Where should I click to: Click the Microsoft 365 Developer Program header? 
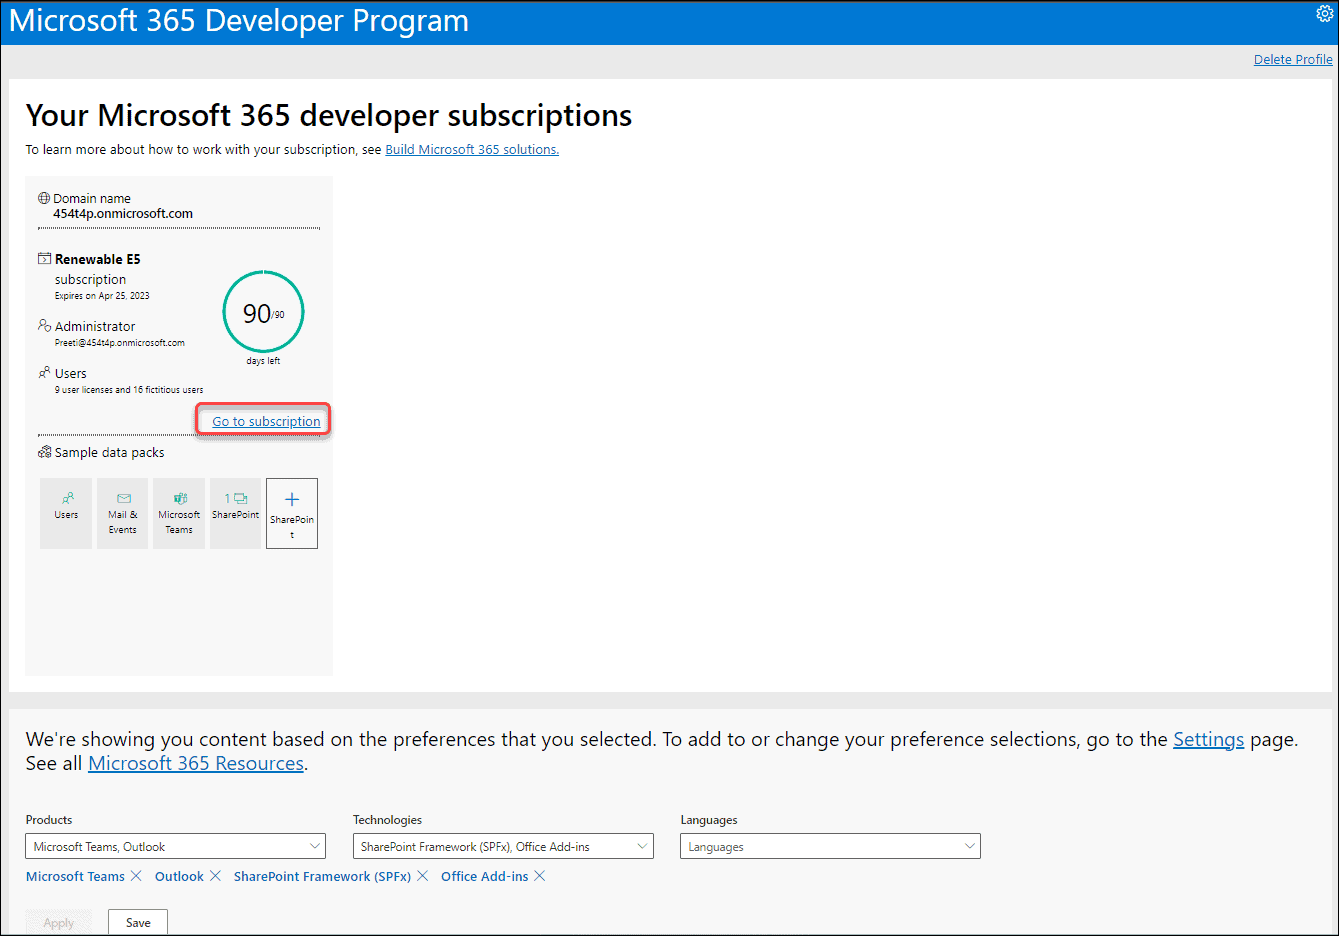click(238, 20)
